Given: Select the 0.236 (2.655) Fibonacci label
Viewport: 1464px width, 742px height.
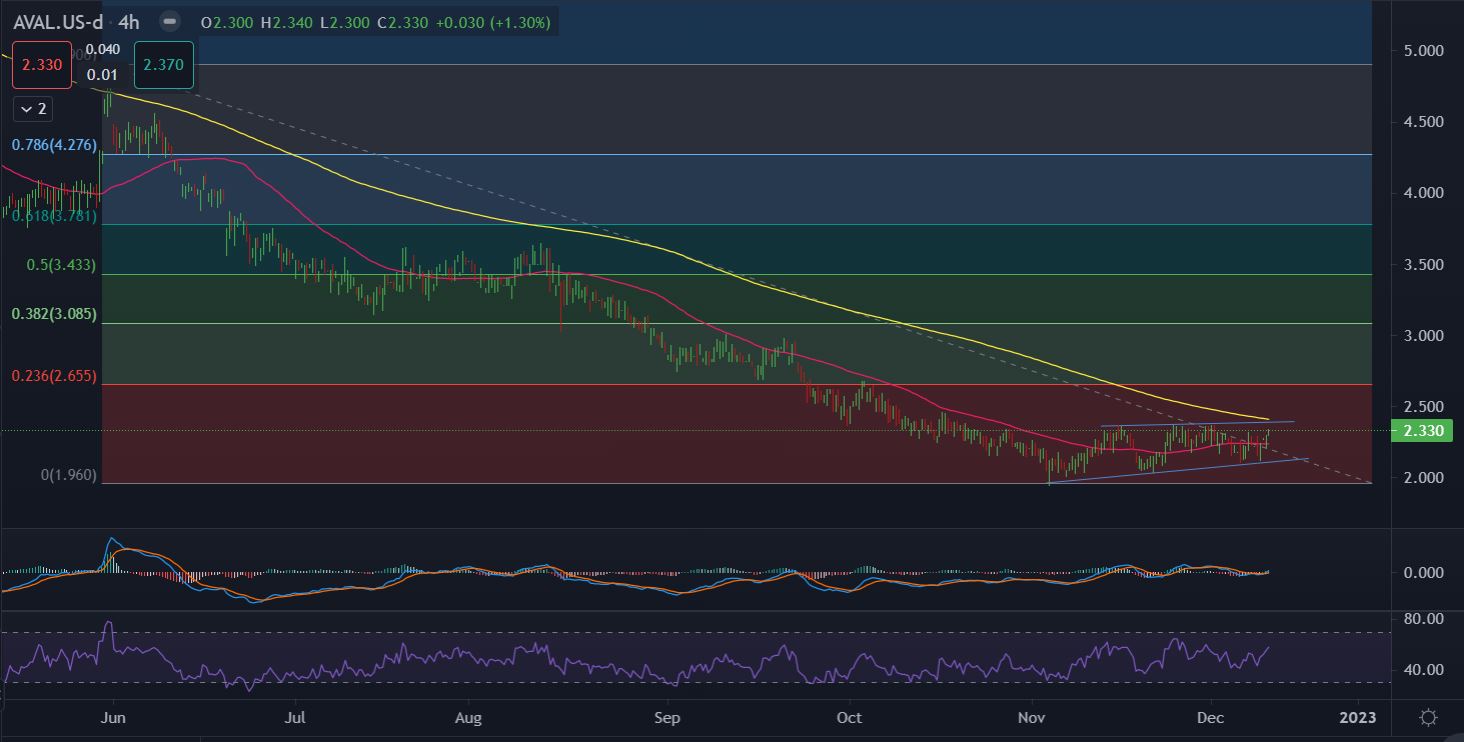Looking at the screenshot, I should click(54, 376).
